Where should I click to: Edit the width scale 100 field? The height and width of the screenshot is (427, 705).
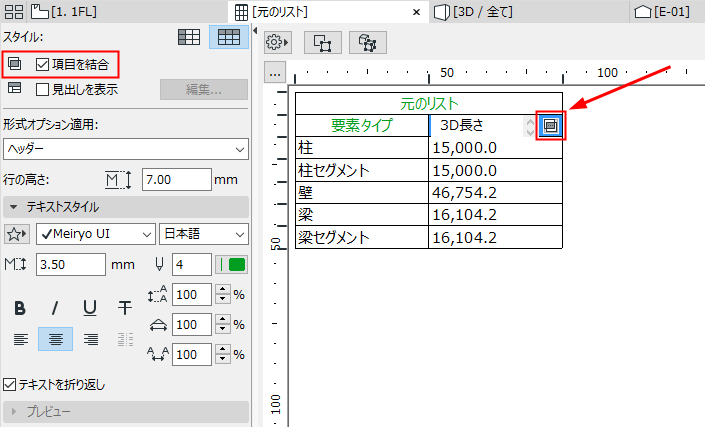[192, 325]
